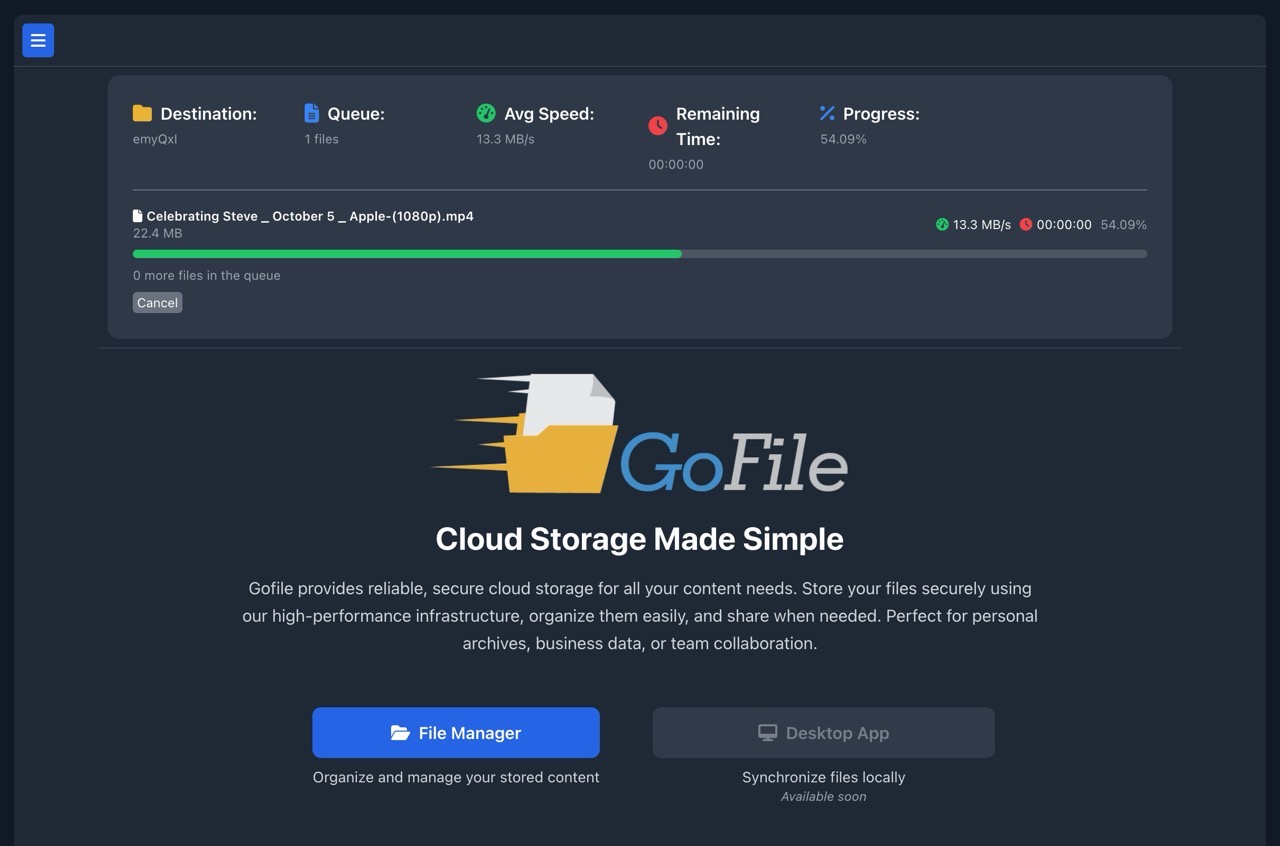Screen dimensions: 1280x846
Task: Click the red Remaining Time clock icon
Action: pyautogui.click(x=658, y=126)
